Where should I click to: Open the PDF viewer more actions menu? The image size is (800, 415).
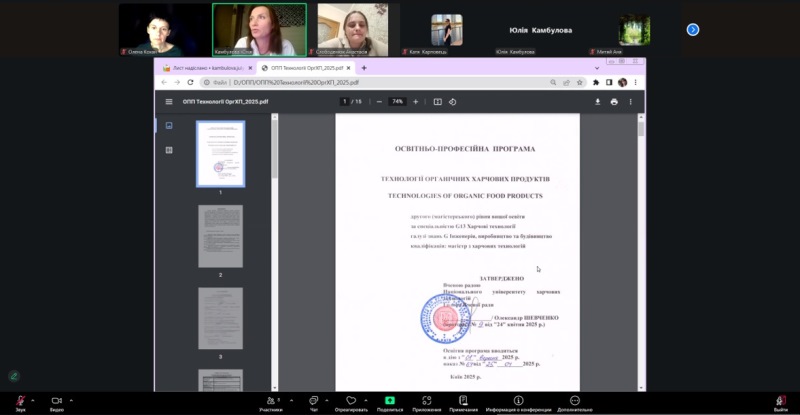click(x=631, y=101)
